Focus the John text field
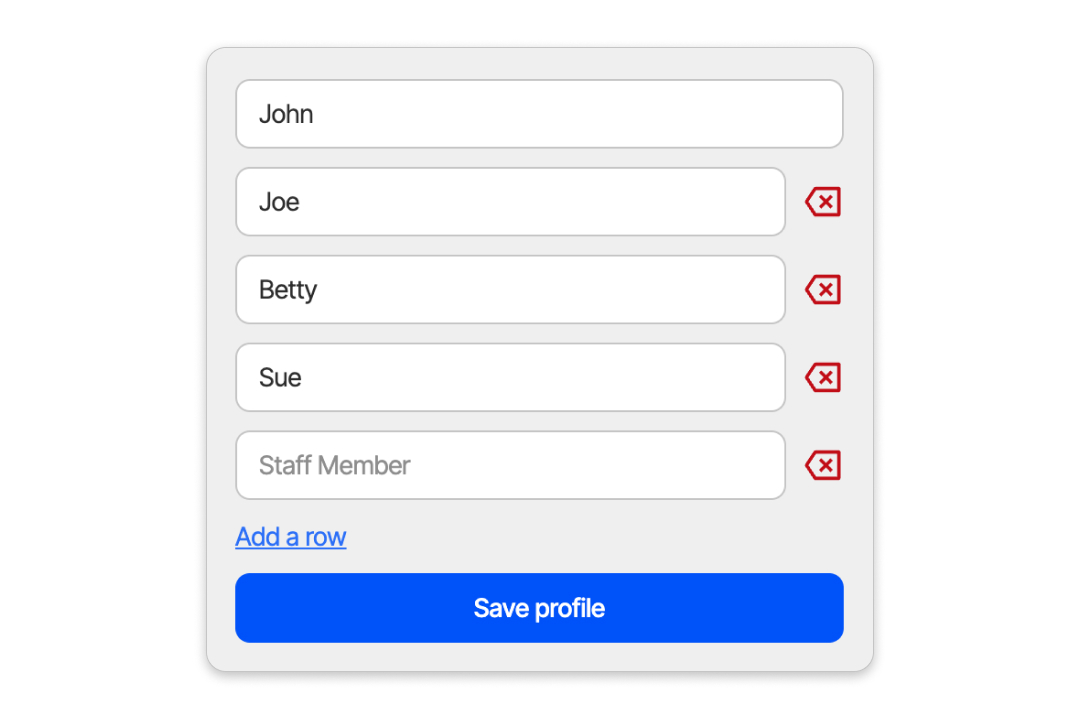The image size is (1079, 718). click(x=540, y=114)
